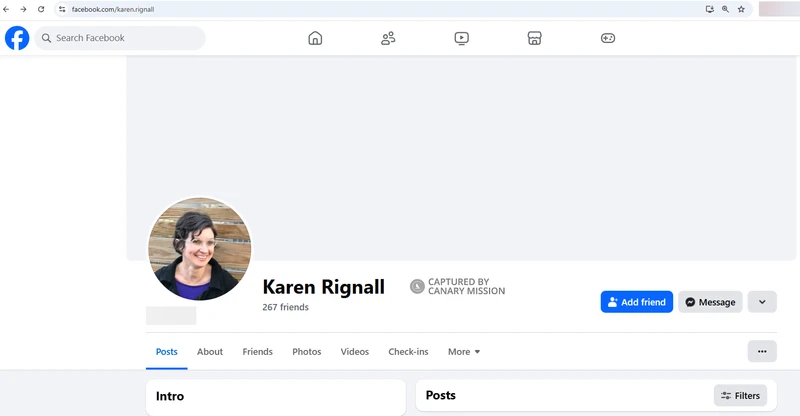Click the Message button

point(710,302)
